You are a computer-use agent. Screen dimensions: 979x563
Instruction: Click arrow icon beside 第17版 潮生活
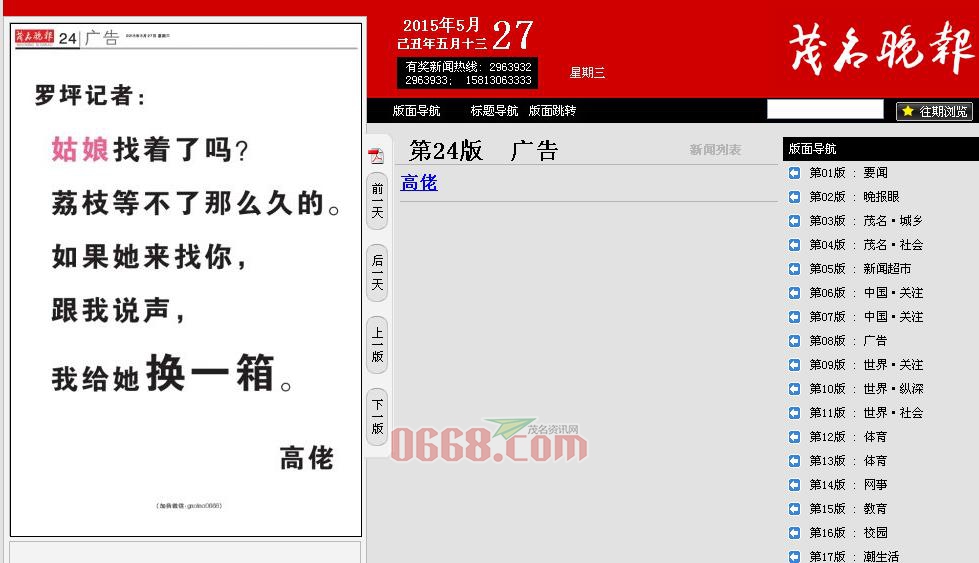tap(794, 556)
